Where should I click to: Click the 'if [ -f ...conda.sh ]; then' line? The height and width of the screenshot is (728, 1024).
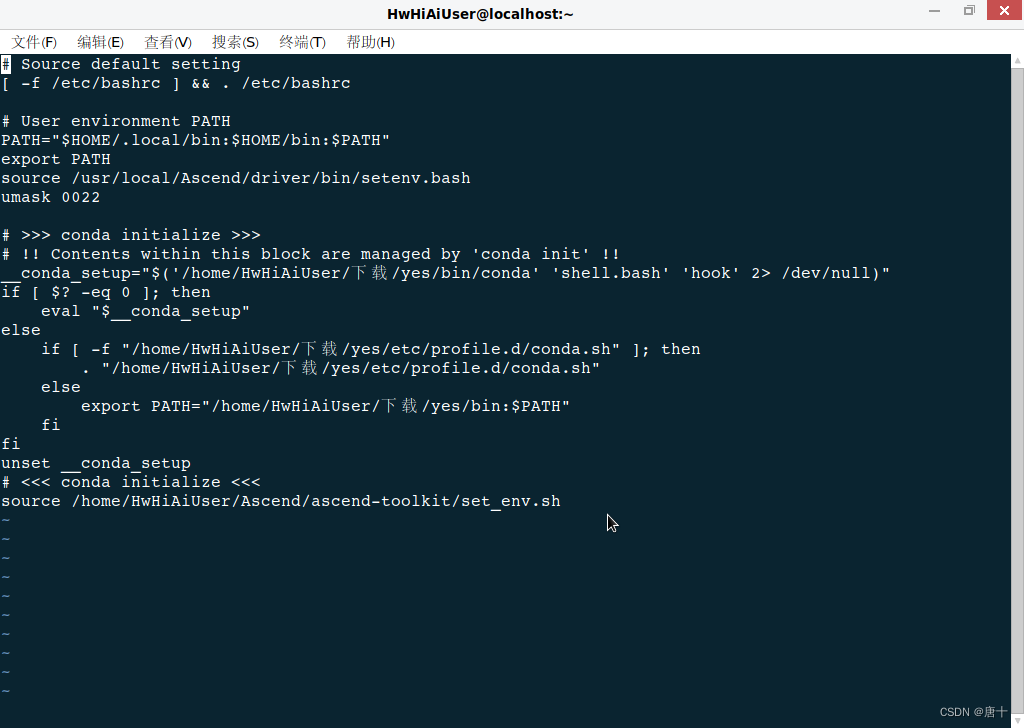point(371,349)
